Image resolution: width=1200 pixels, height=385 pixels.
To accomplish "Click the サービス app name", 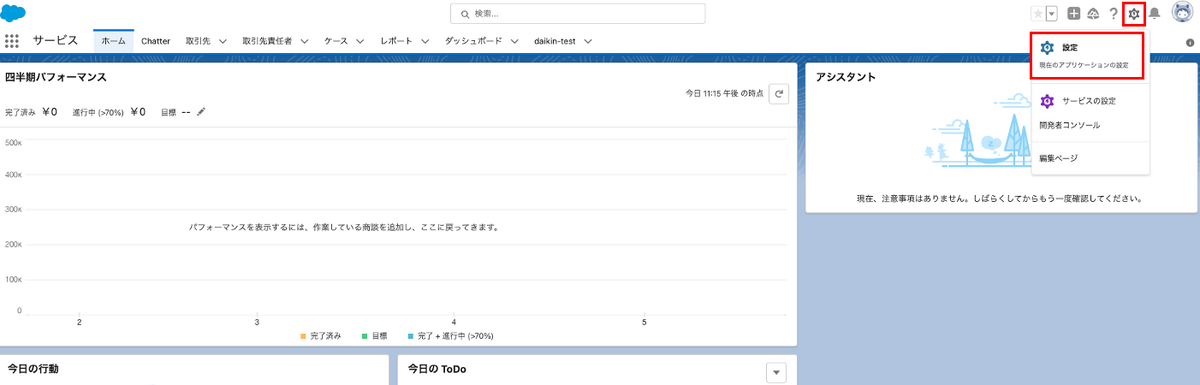I will [55, 41].
